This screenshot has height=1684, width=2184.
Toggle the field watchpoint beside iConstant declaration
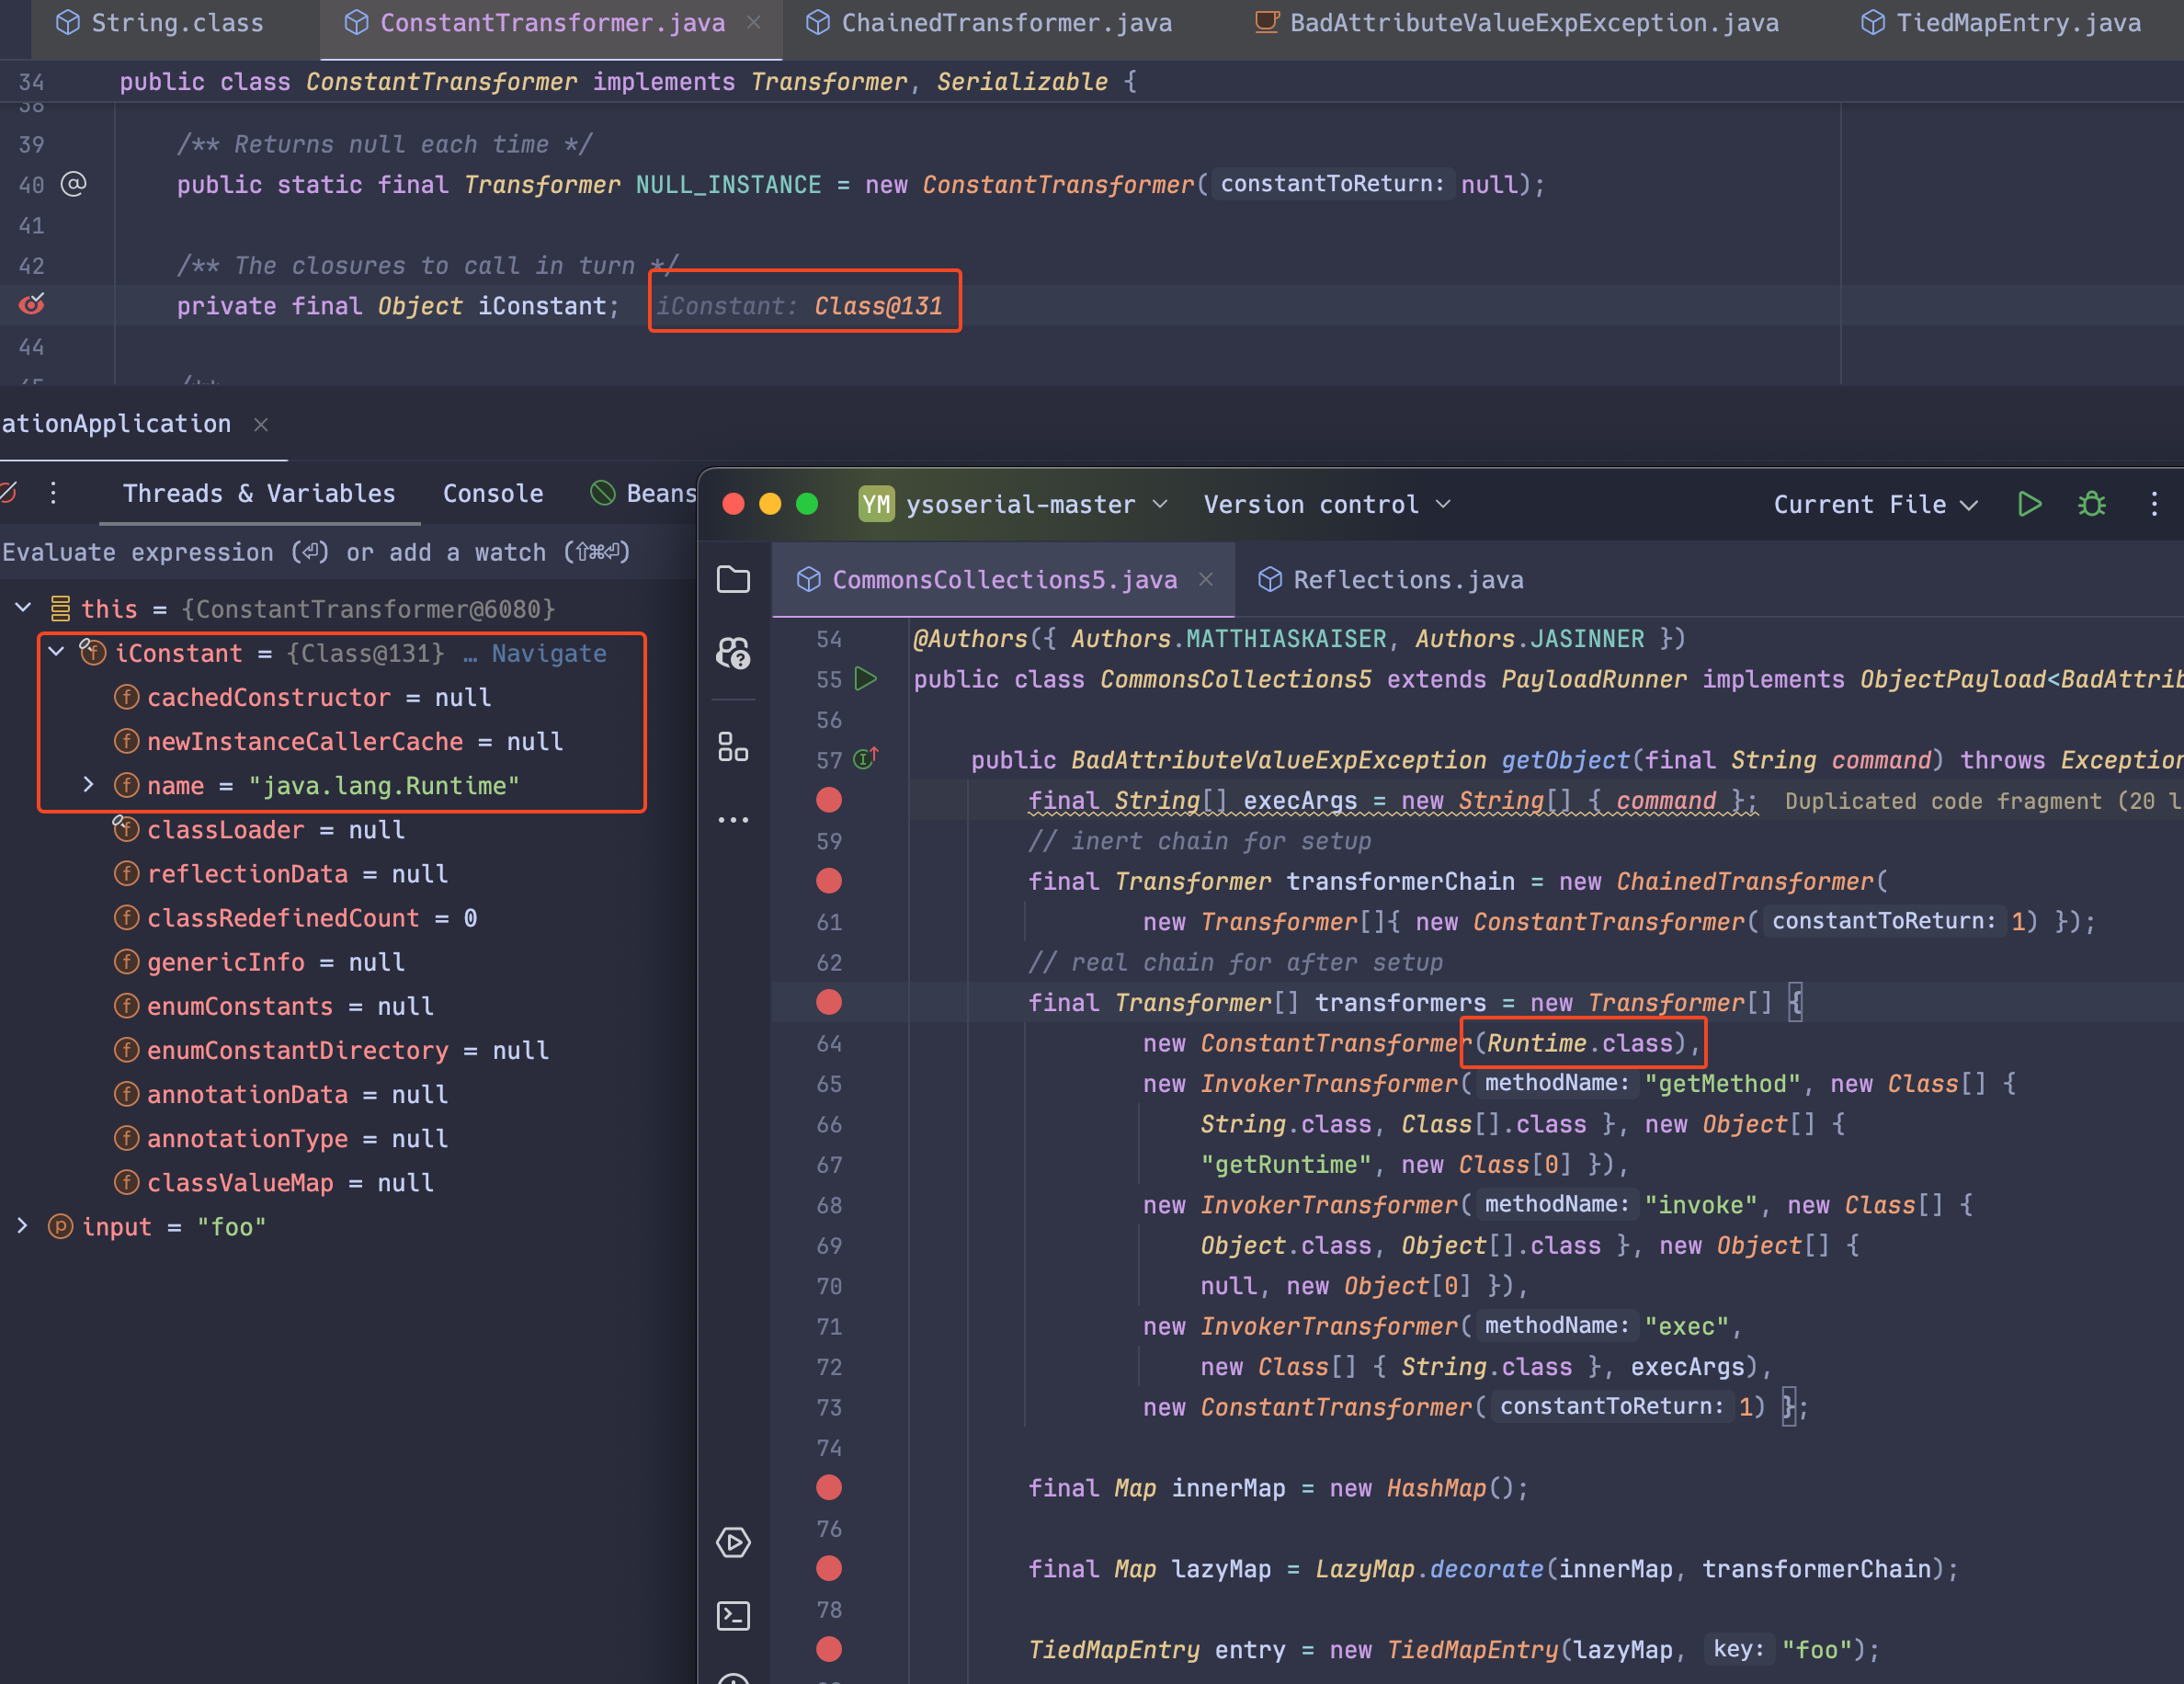32,304
